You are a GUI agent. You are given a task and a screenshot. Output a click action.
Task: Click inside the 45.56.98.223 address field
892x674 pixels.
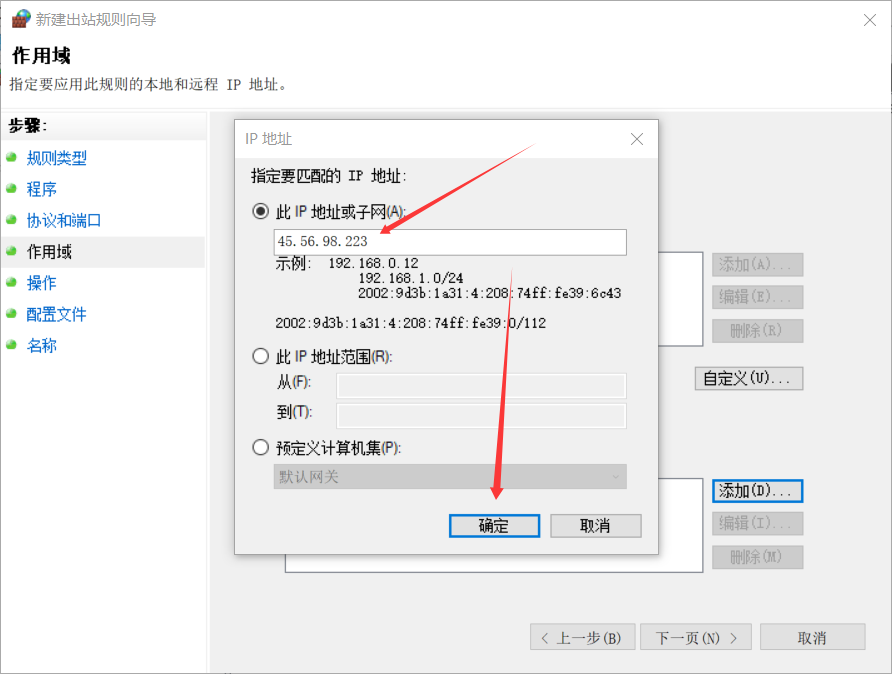coord(449,242)
